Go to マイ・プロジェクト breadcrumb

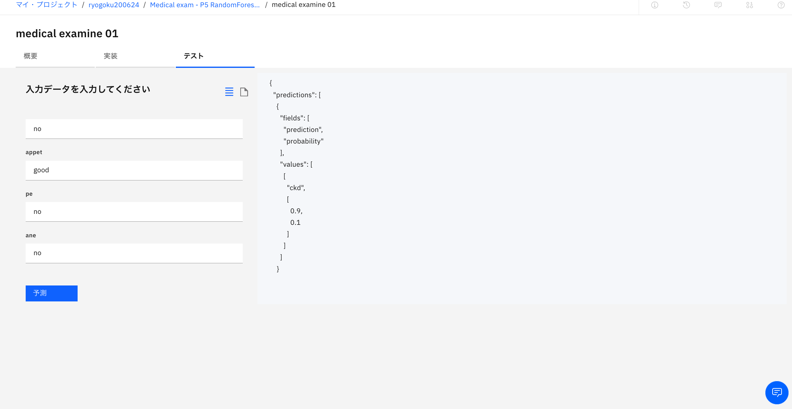pos(46,5)
